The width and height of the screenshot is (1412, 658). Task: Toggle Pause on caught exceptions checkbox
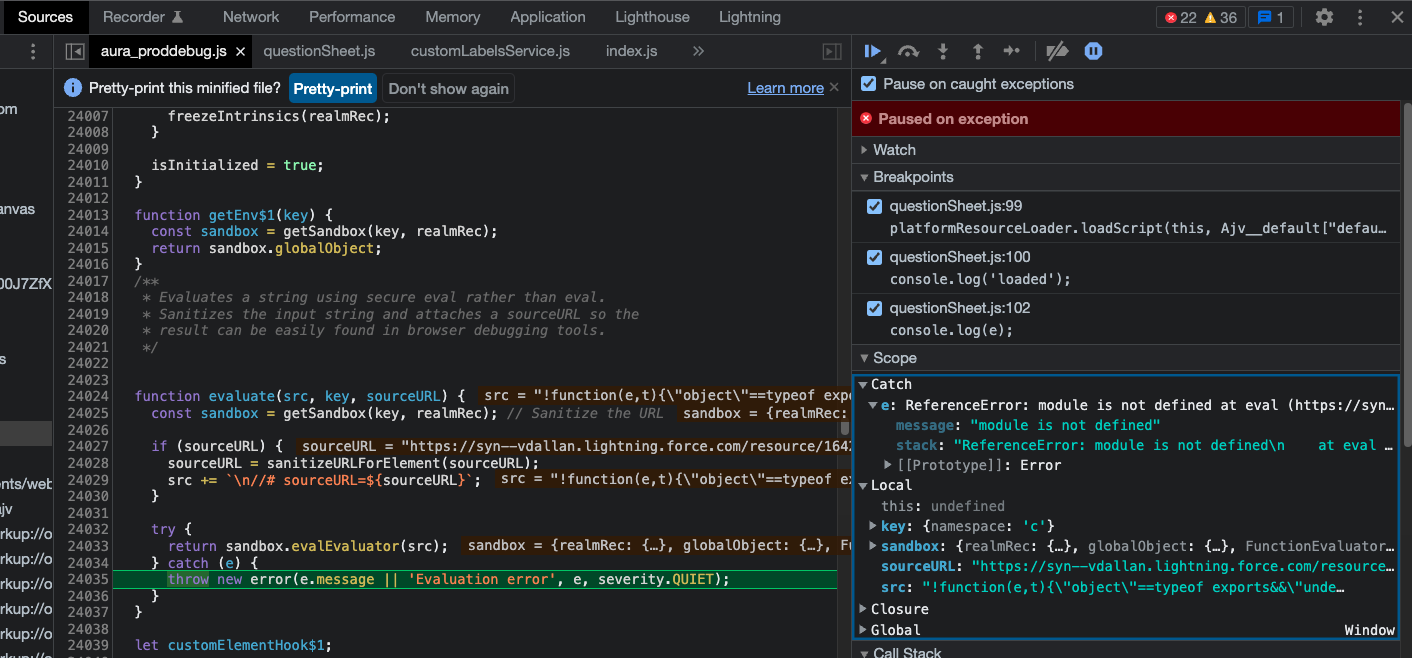point(869,84)
